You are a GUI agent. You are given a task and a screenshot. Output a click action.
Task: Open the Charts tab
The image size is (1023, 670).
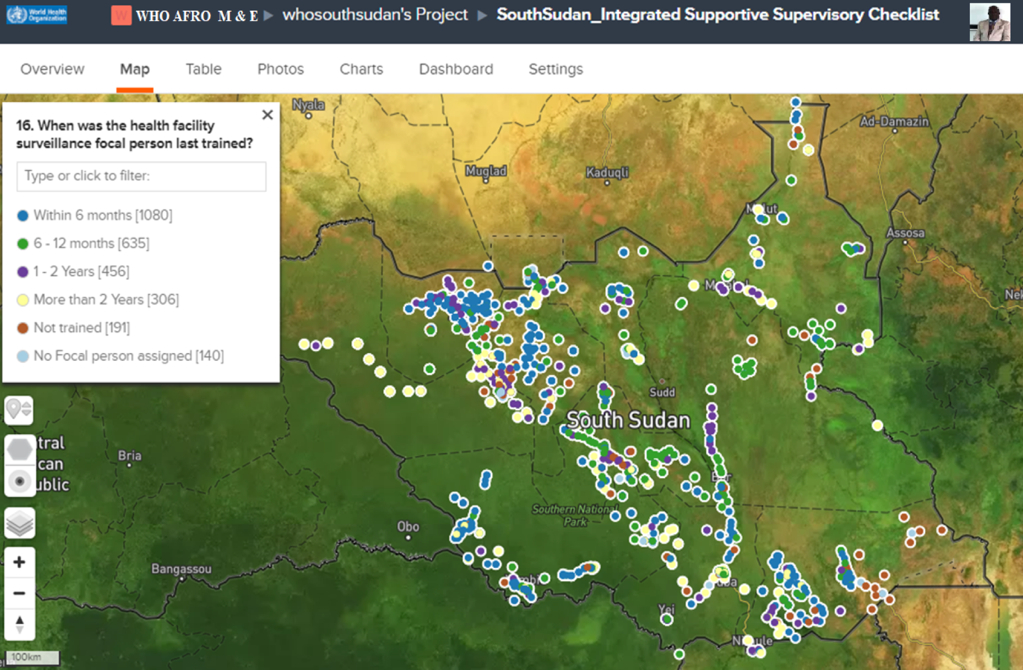point(361,69)
